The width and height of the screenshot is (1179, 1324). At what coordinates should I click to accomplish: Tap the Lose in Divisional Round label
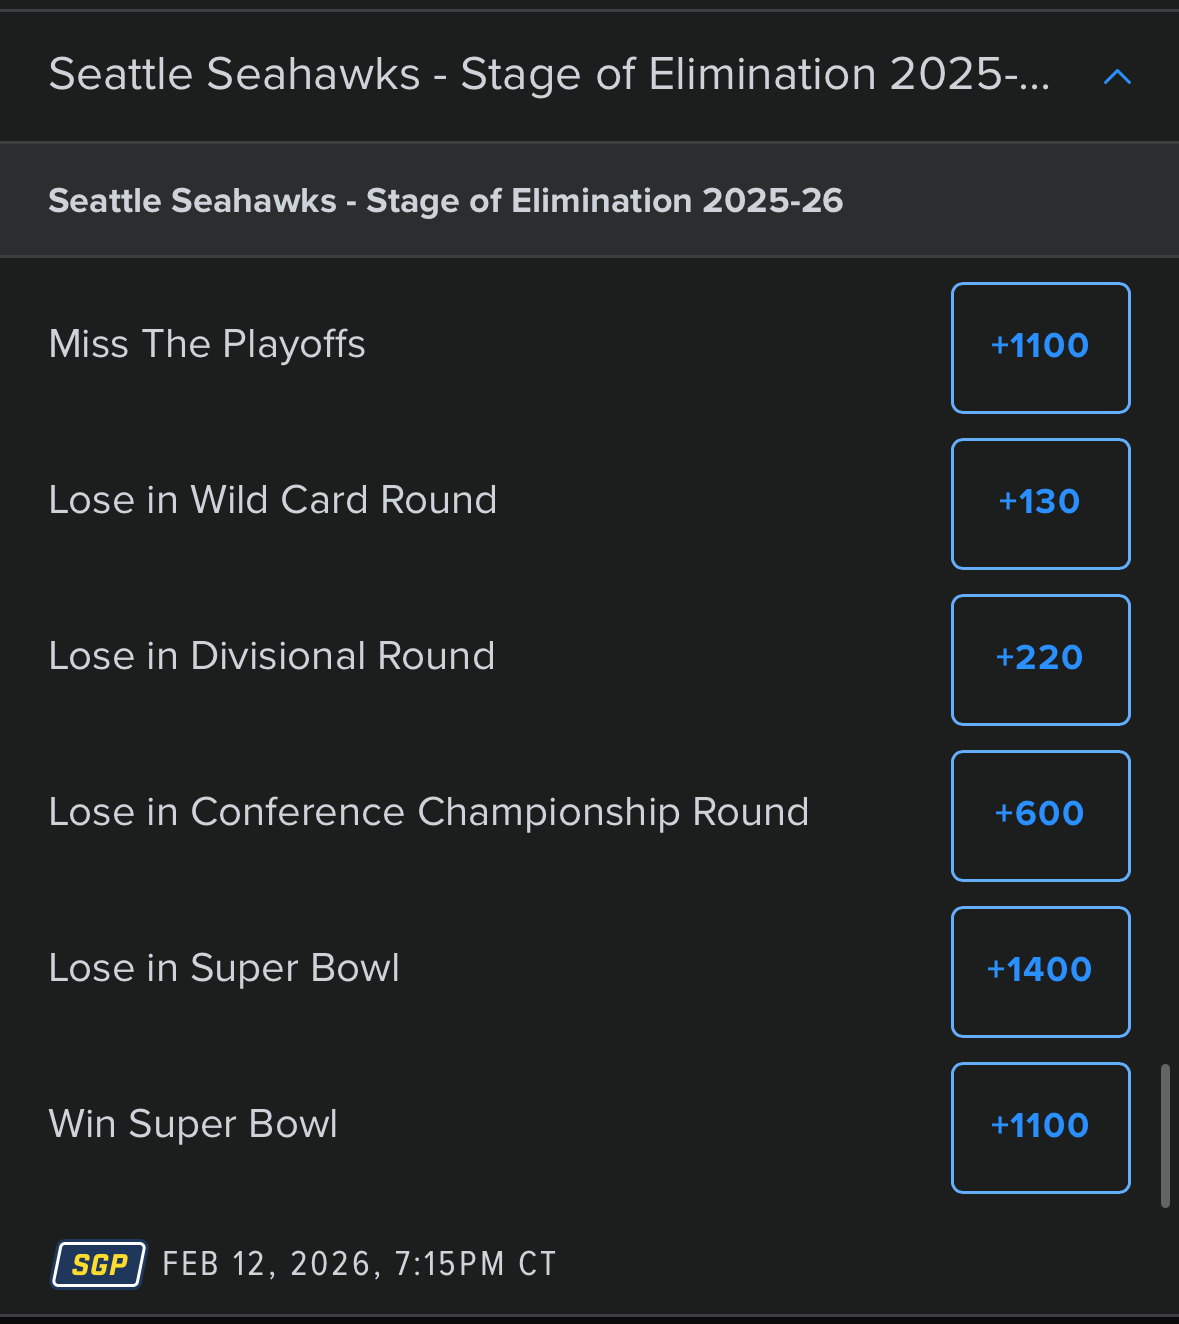tap(271, 656)
